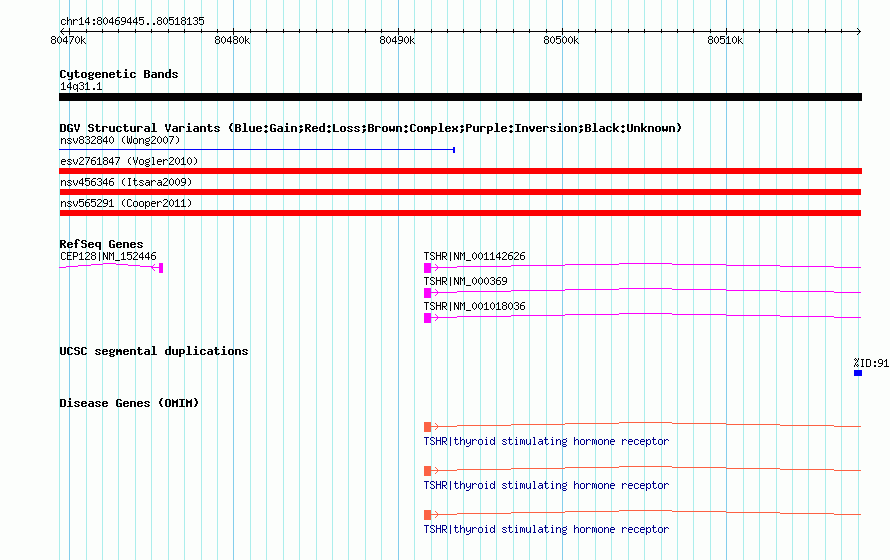Image resolution: width=890 pixels, height=560 pixels.
Task: Click the 14q31.1 band label
Action: pyautogui.click(x=81, y=86)
